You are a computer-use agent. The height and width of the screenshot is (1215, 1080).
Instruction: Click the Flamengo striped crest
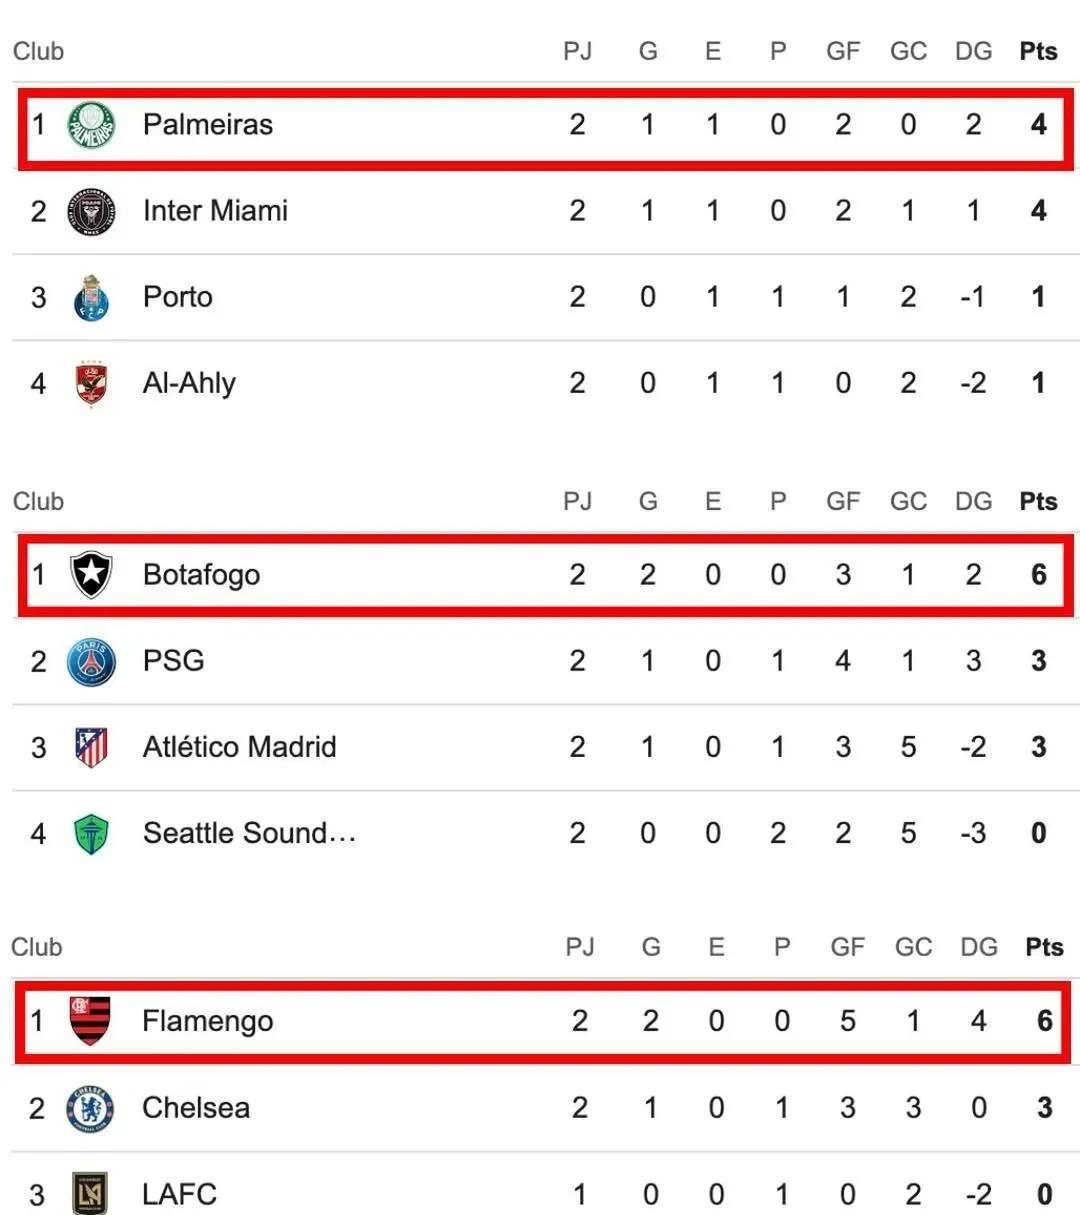90,1021
